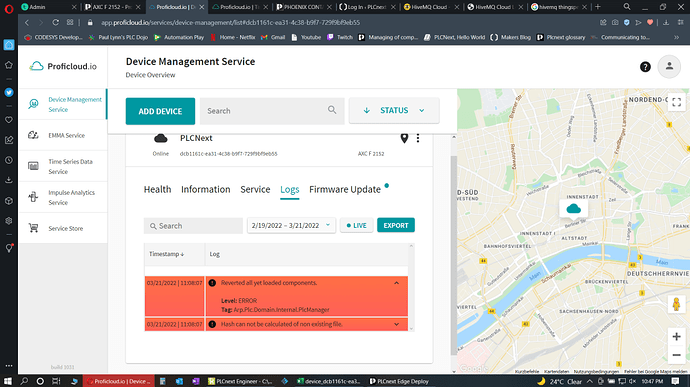Select the Street View pegman

pos(676,304)
